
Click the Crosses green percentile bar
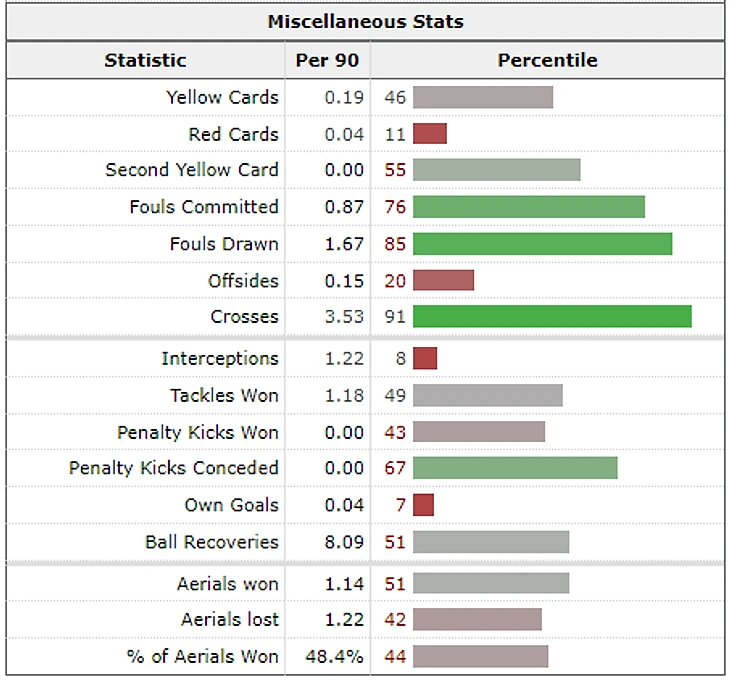click(552, 317)
